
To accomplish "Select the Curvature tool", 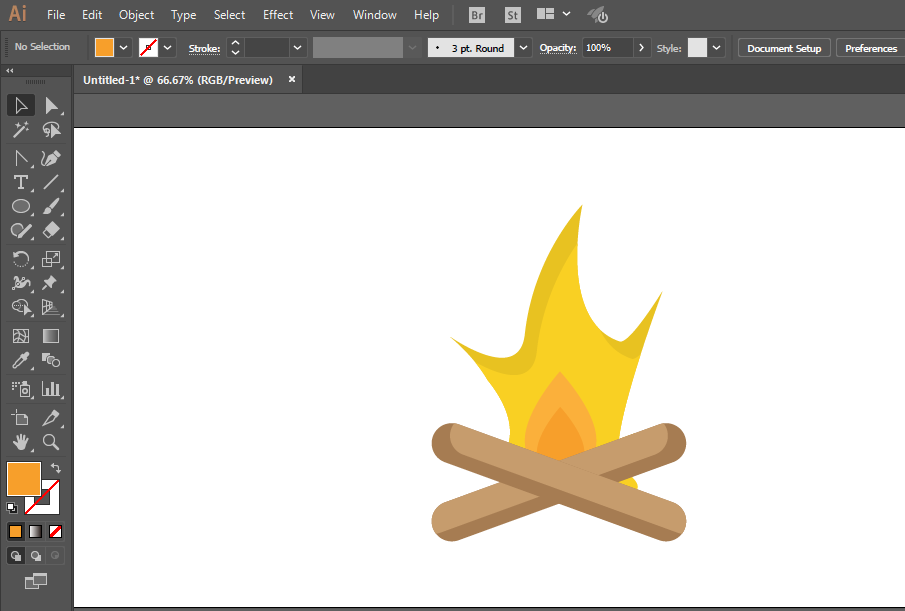I will pos(51,158).
